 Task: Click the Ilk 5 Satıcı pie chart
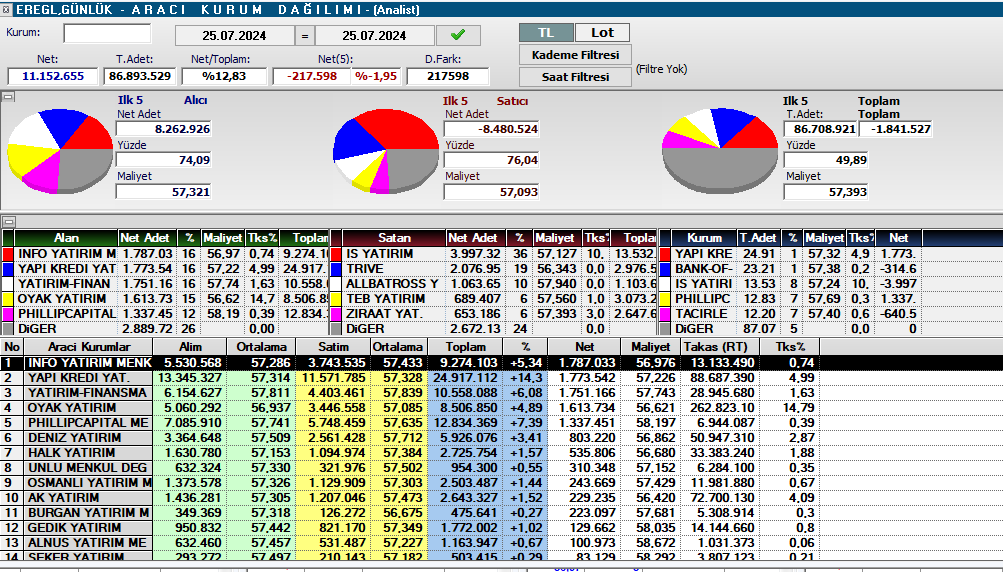386,151
